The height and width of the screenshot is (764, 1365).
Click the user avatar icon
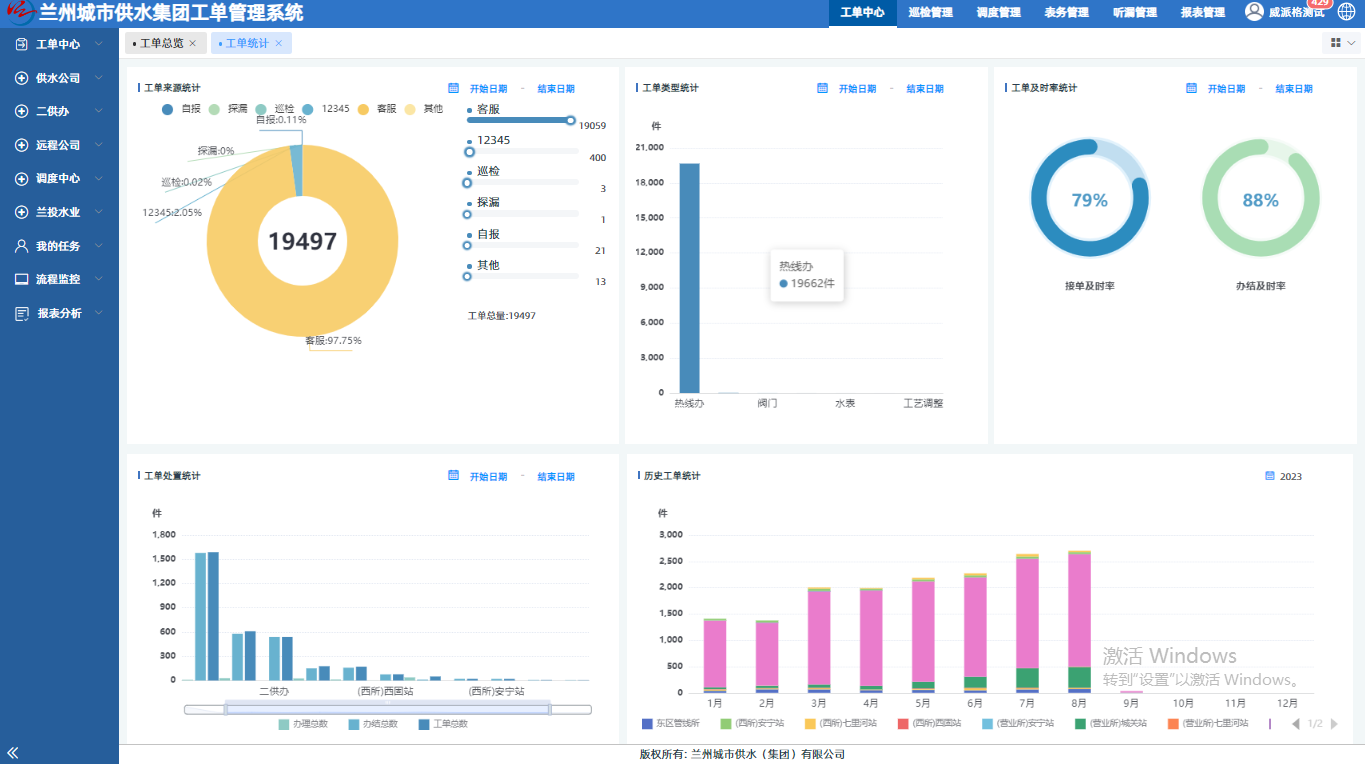click(1254, 11)
